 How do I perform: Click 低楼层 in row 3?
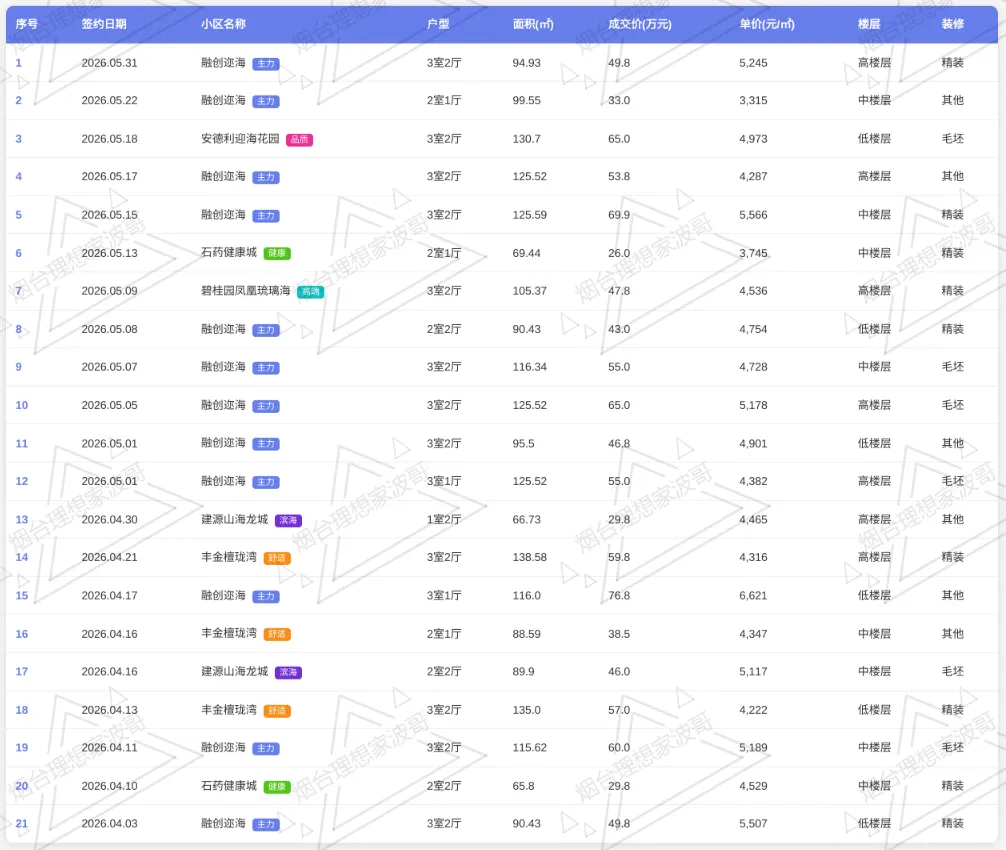click(874, 139)
